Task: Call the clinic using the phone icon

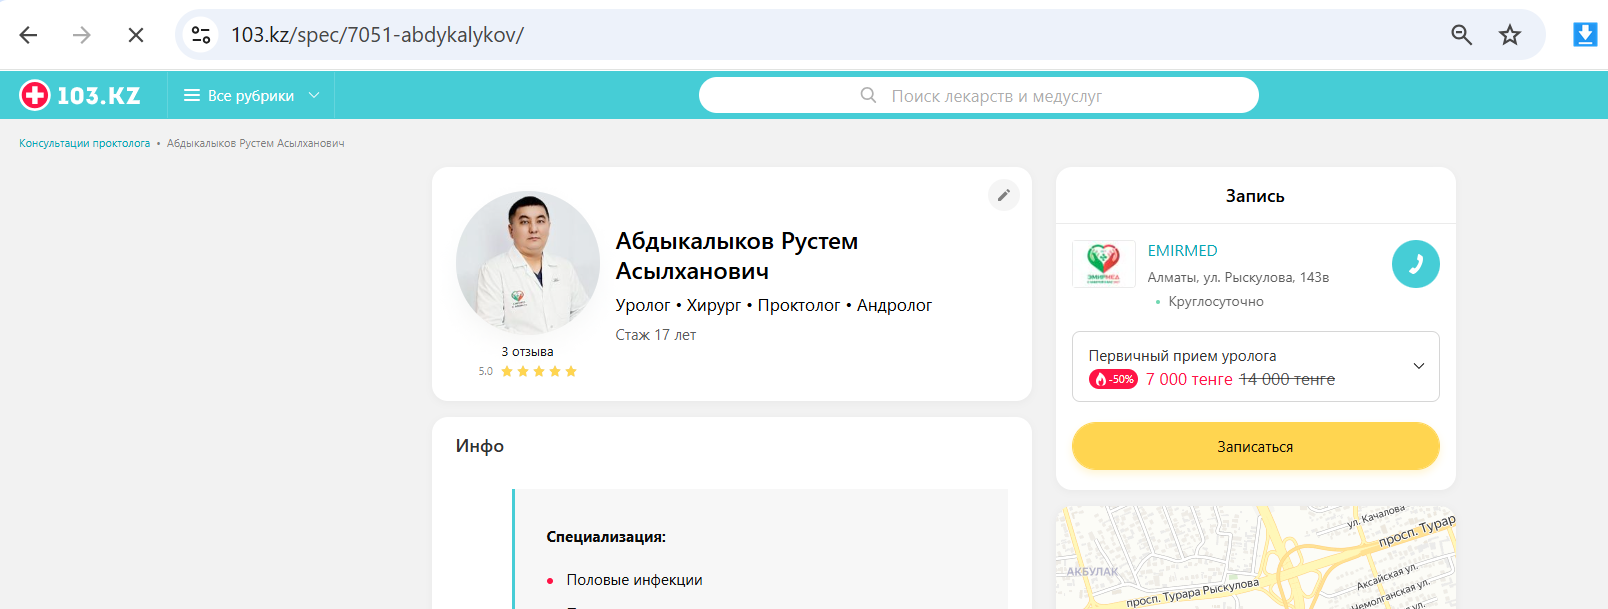Action: point(1416,264)
